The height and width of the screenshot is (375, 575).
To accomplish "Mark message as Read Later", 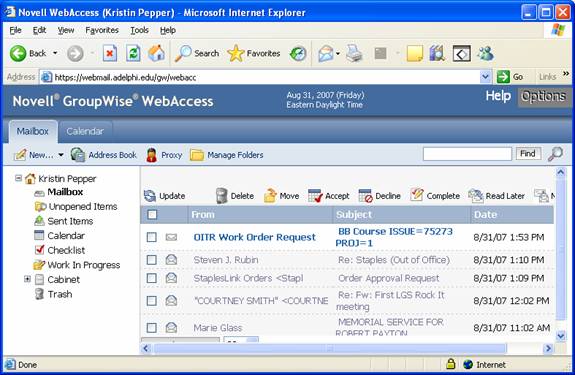I will [x=496, y=196].
